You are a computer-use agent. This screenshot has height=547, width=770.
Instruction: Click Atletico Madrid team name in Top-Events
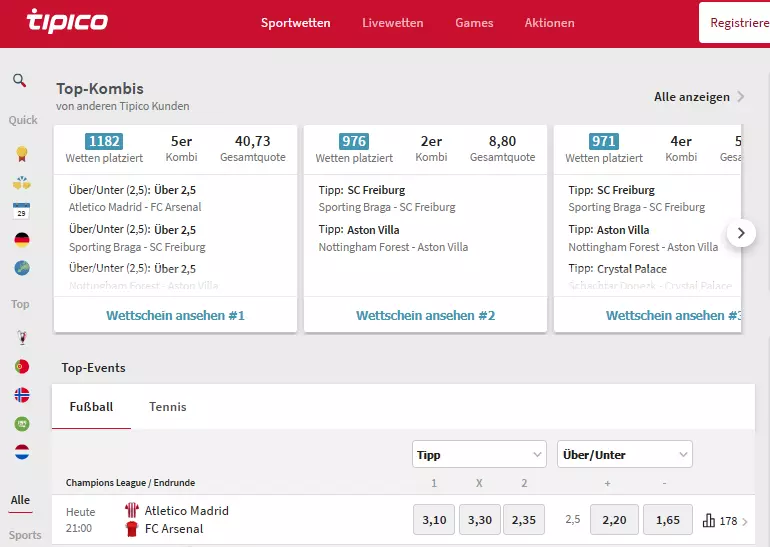click(187, 511)
